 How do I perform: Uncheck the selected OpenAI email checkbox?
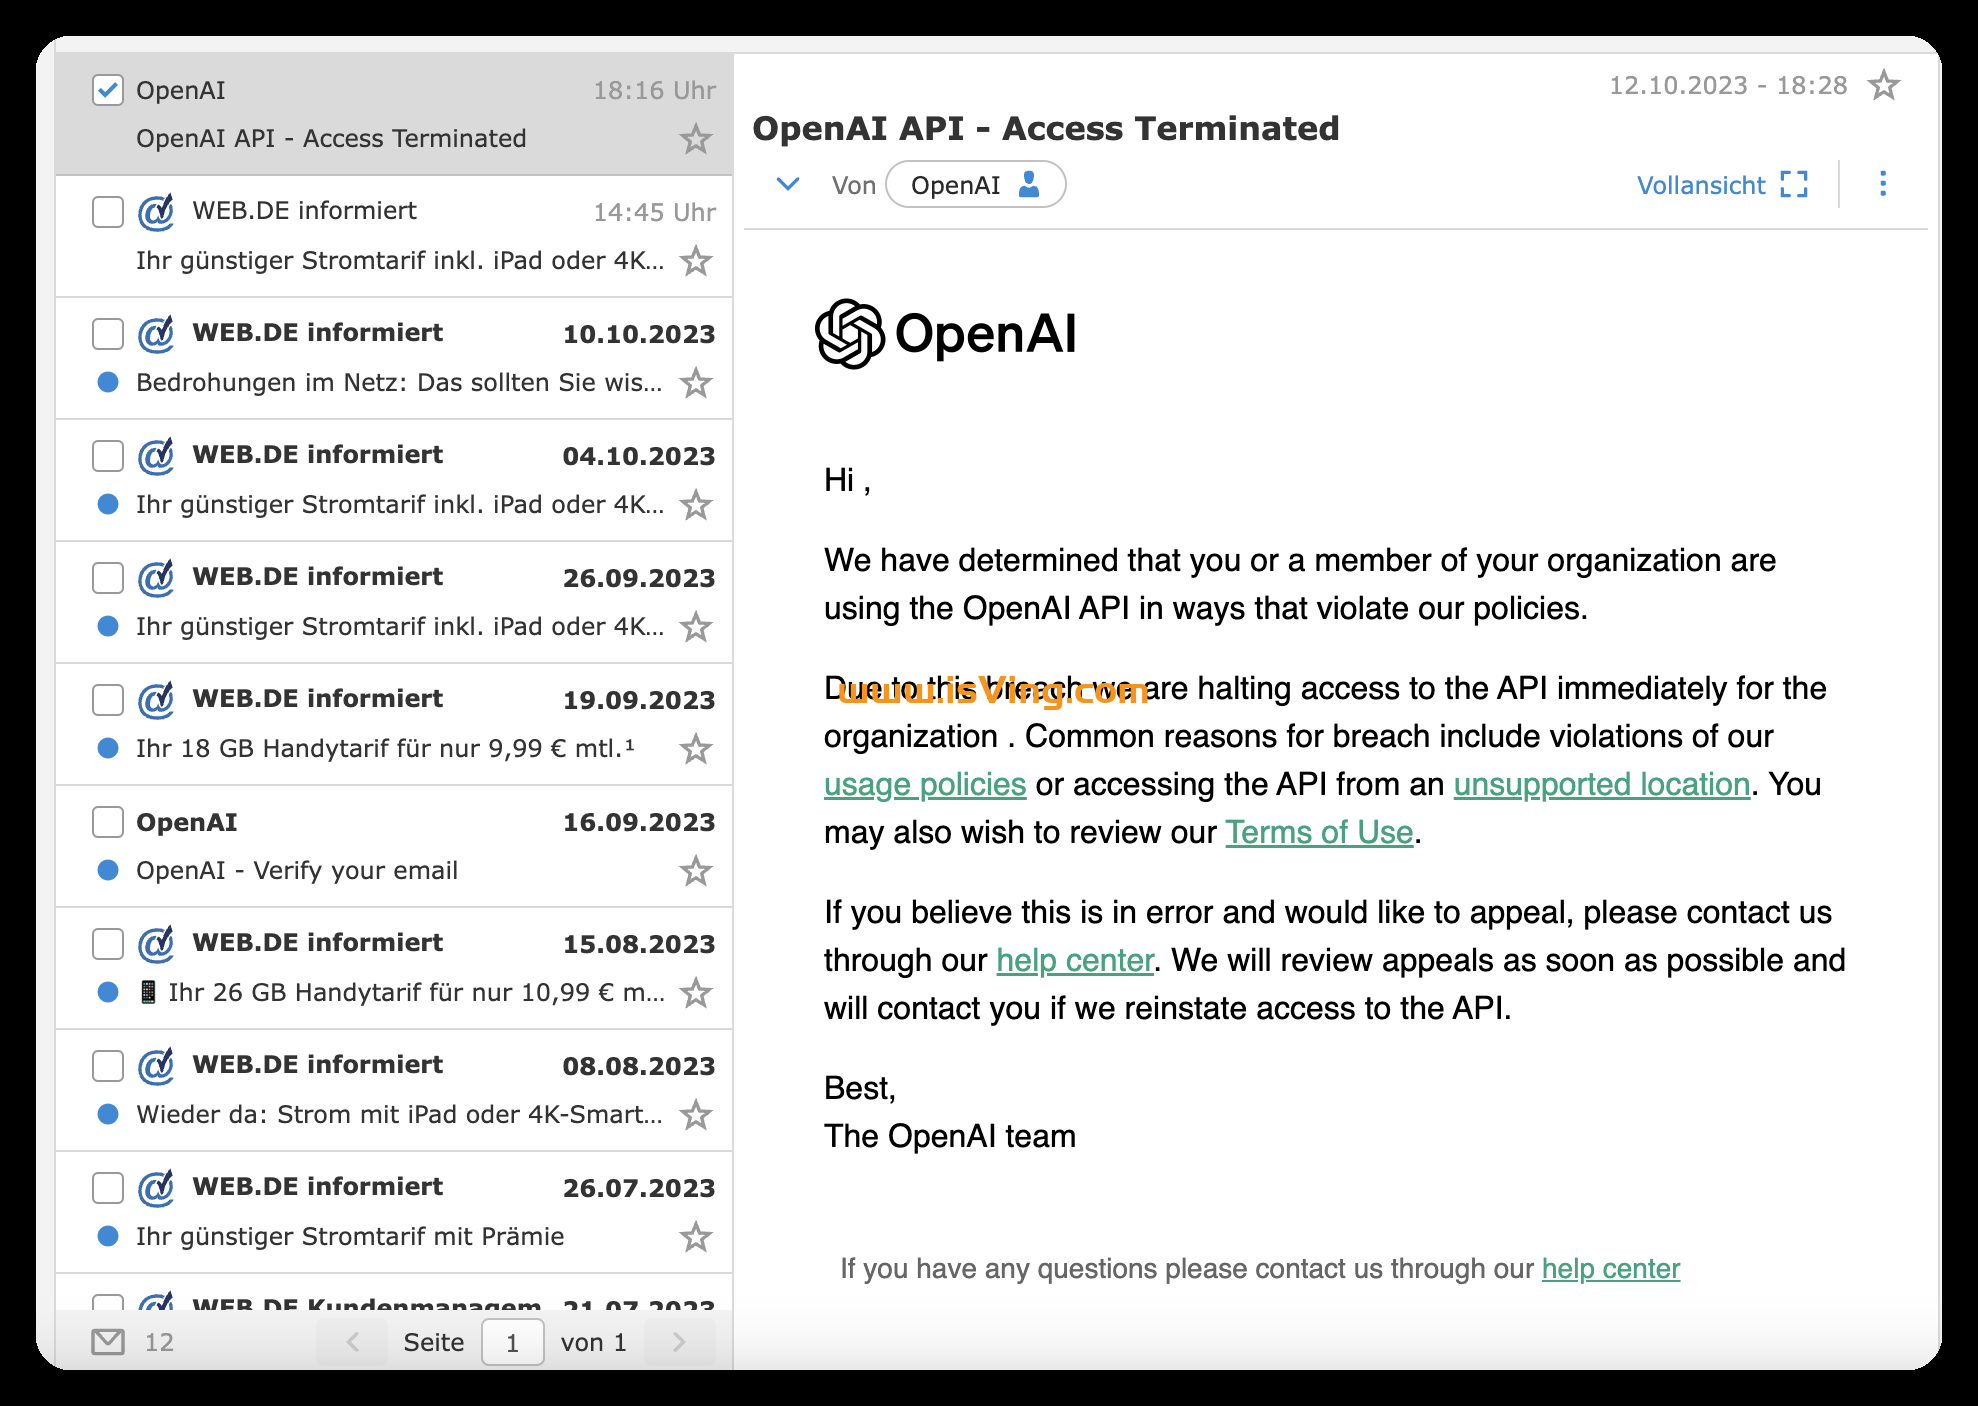tap(107, 90)
